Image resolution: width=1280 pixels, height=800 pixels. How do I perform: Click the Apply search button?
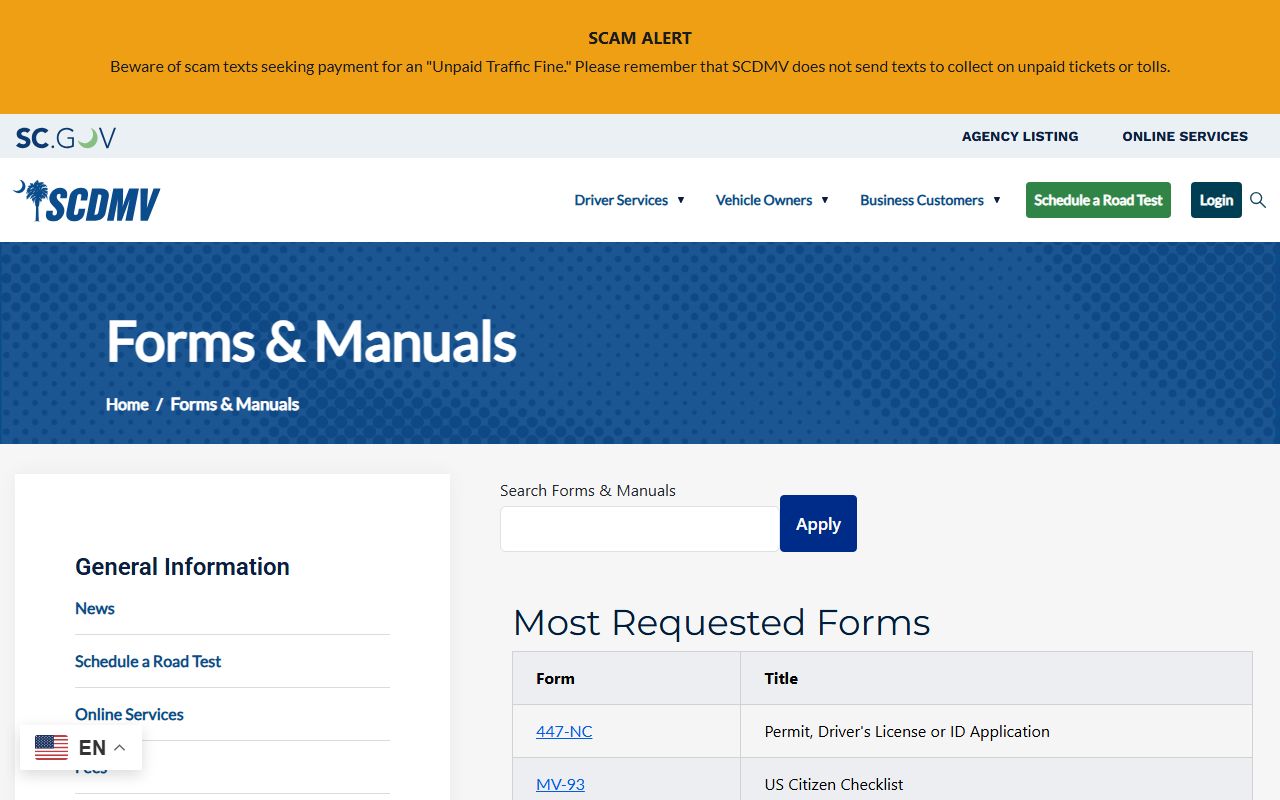tap(818, 523)
